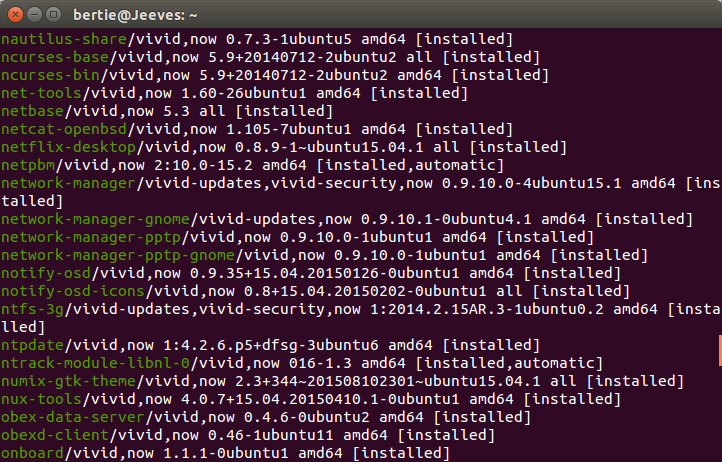This screenshot has width=722, height=462.
Task: Click the netflix-desktop package name
Action: point(68,147)
